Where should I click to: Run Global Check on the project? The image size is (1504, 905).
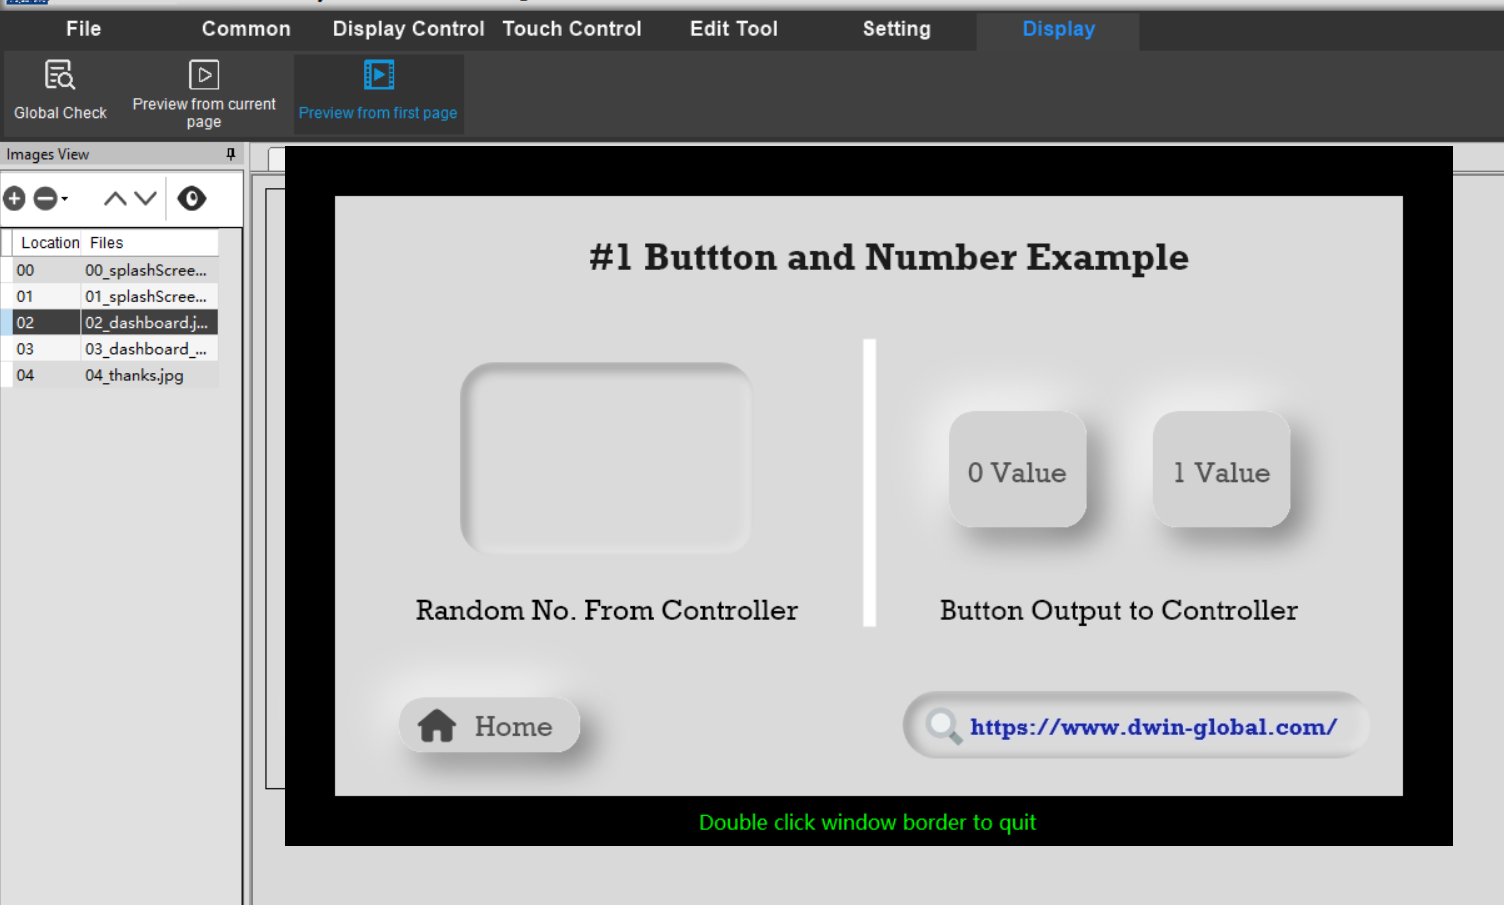(59, 88)
